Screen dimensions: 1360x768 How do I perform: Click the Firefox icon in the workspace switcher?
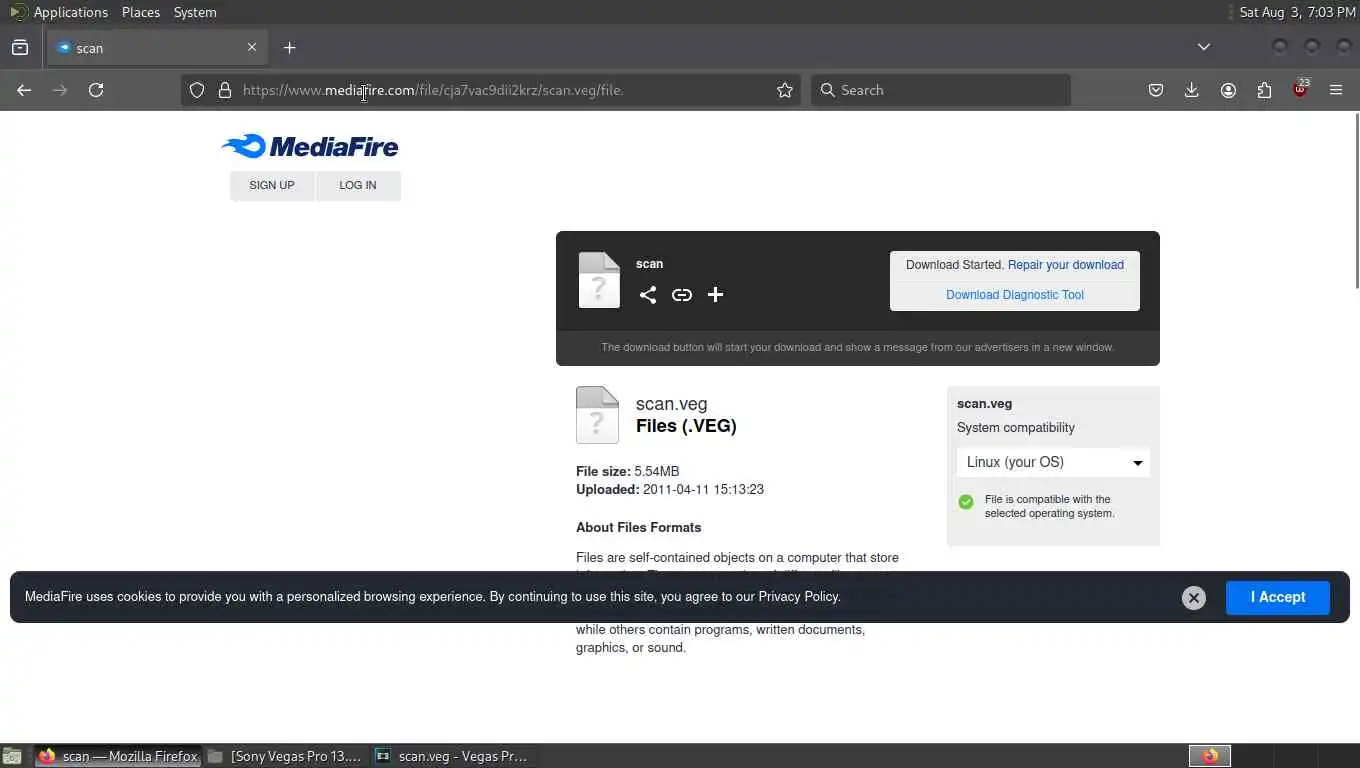[1210, 756]
